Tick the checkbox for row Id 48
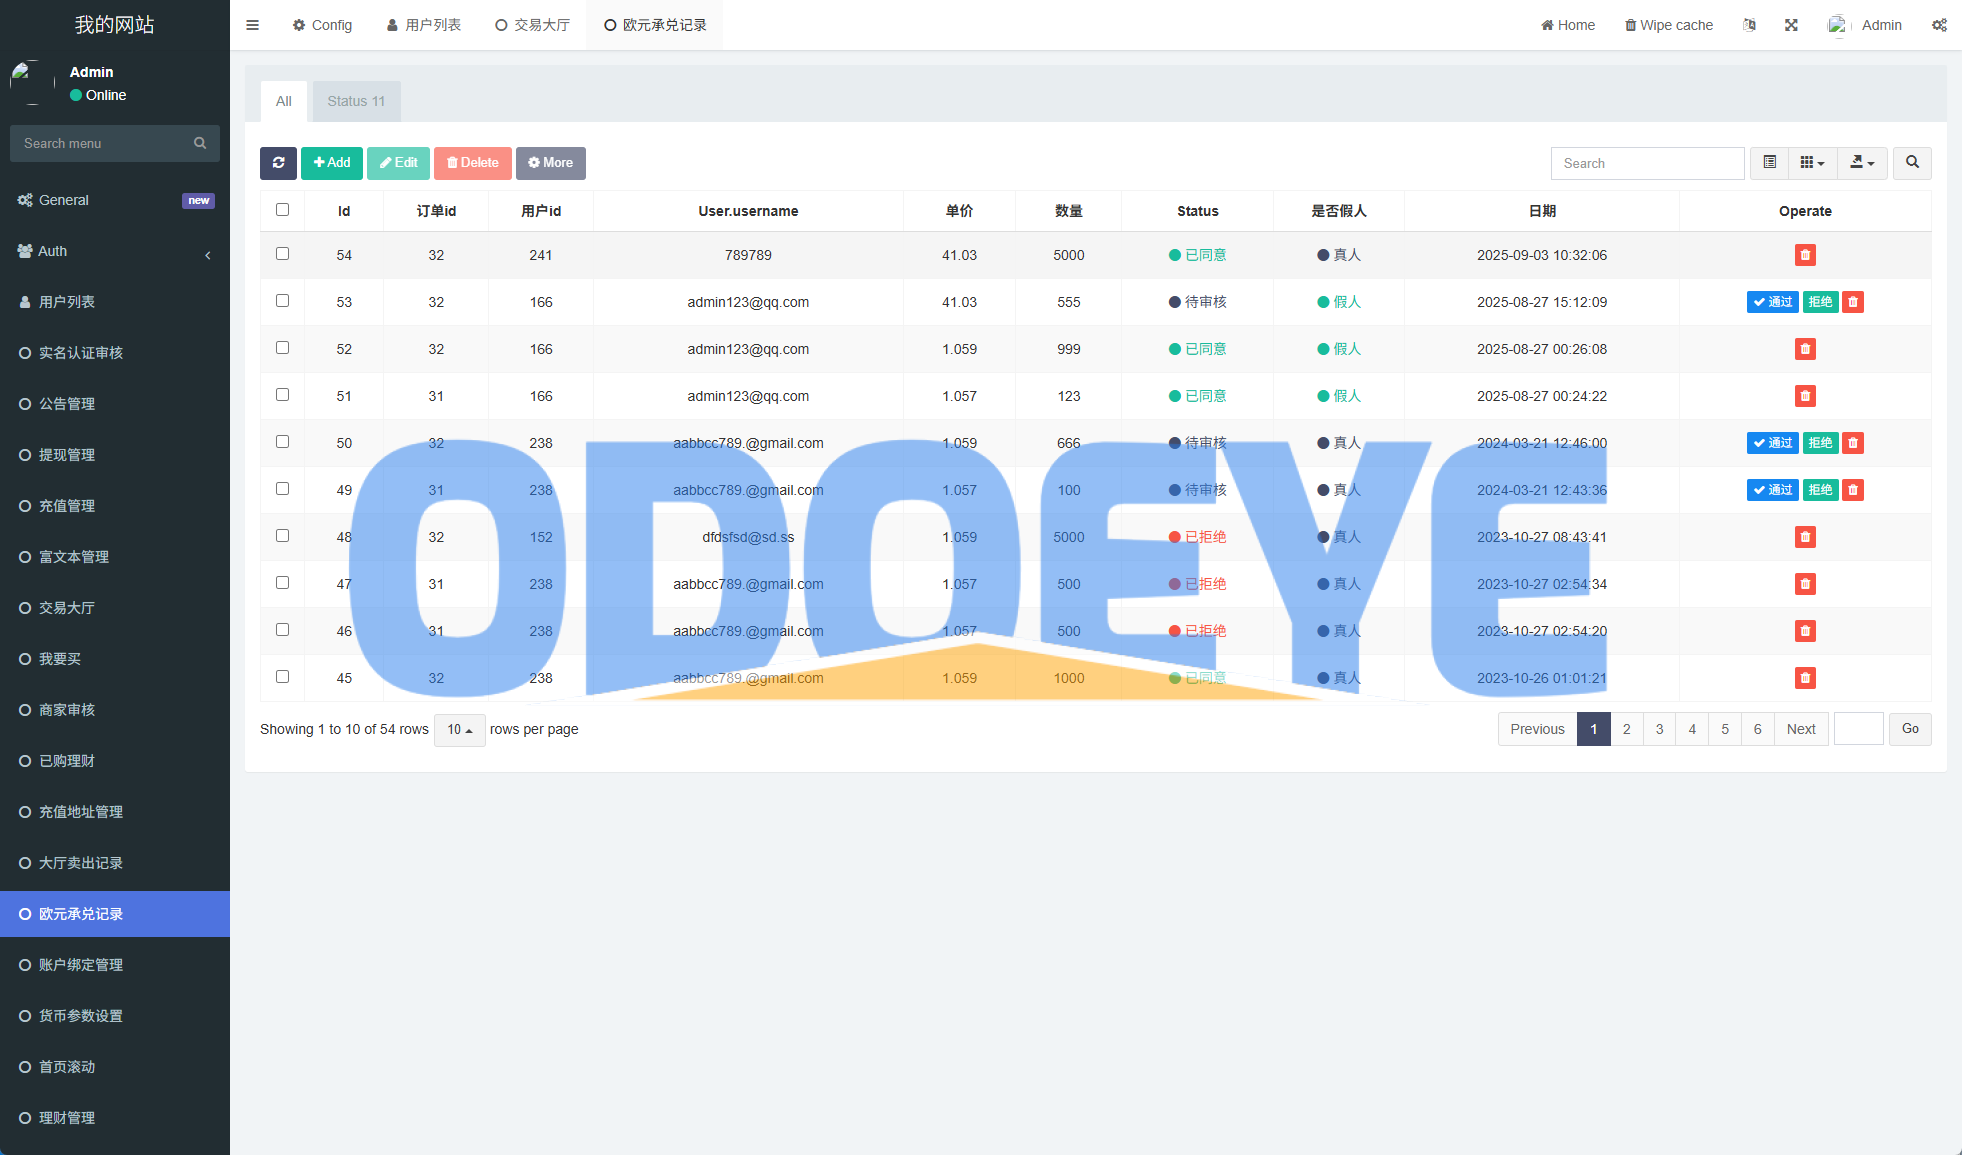This screenshot has width=1962, height=1155. click(282, 536)
